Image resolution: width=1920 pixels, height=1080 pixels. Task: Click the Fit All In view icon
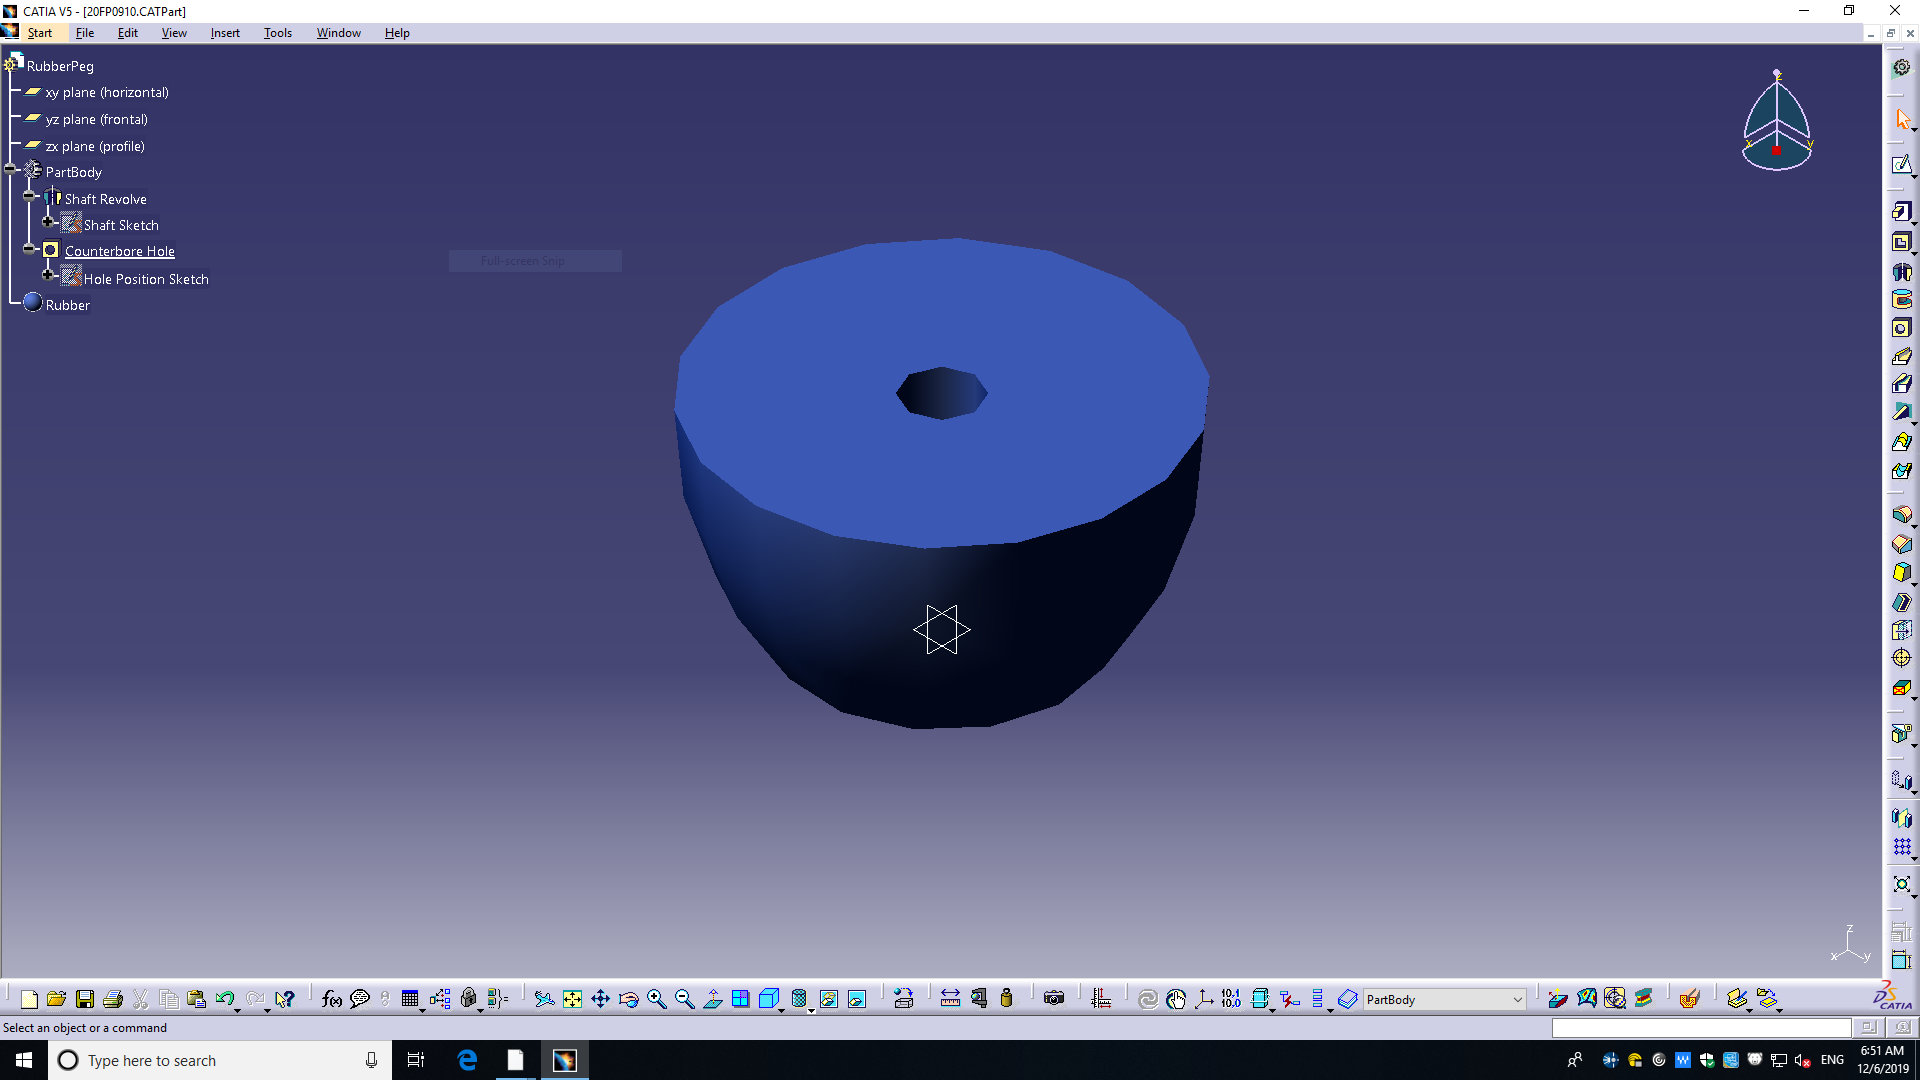pos(572,999)
